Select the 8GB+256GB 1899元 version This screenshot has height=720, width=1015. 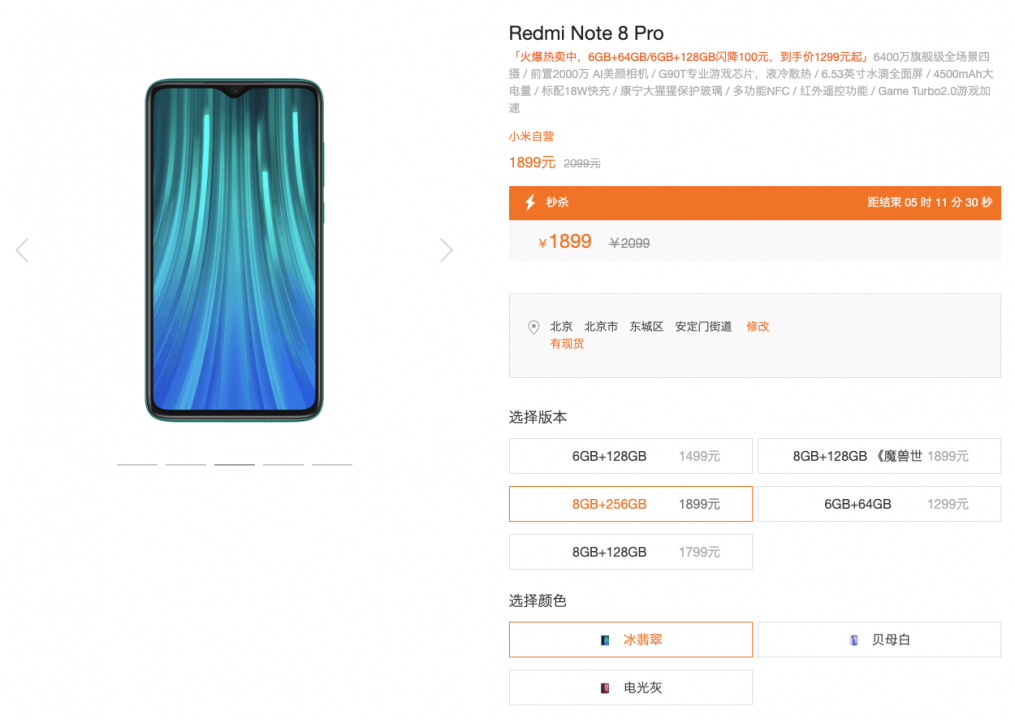pos(630,504)
